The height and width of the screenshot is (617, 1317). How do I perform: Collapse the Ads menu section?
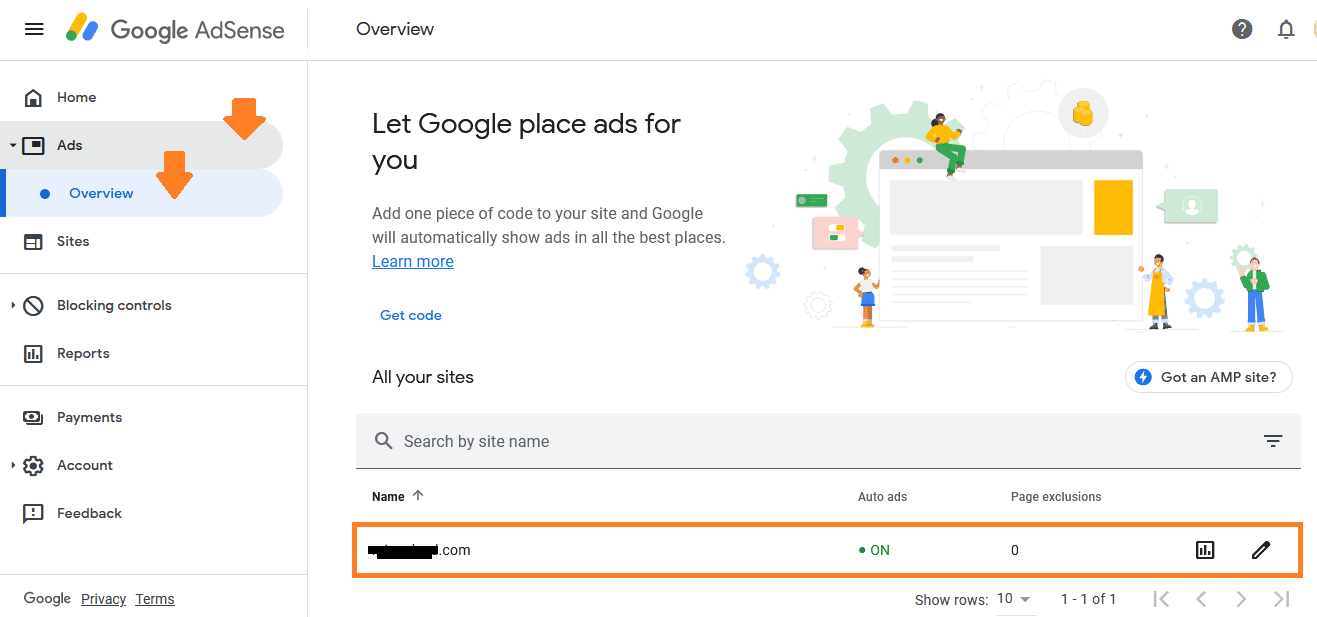13,145
